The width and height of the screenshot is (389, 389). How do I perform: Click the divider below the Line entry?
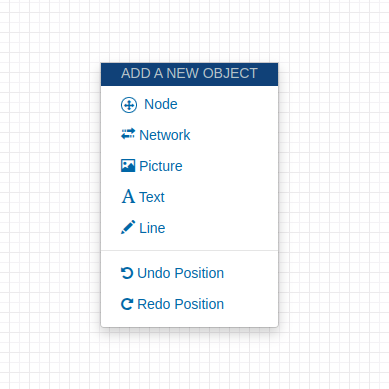(189, 250)
